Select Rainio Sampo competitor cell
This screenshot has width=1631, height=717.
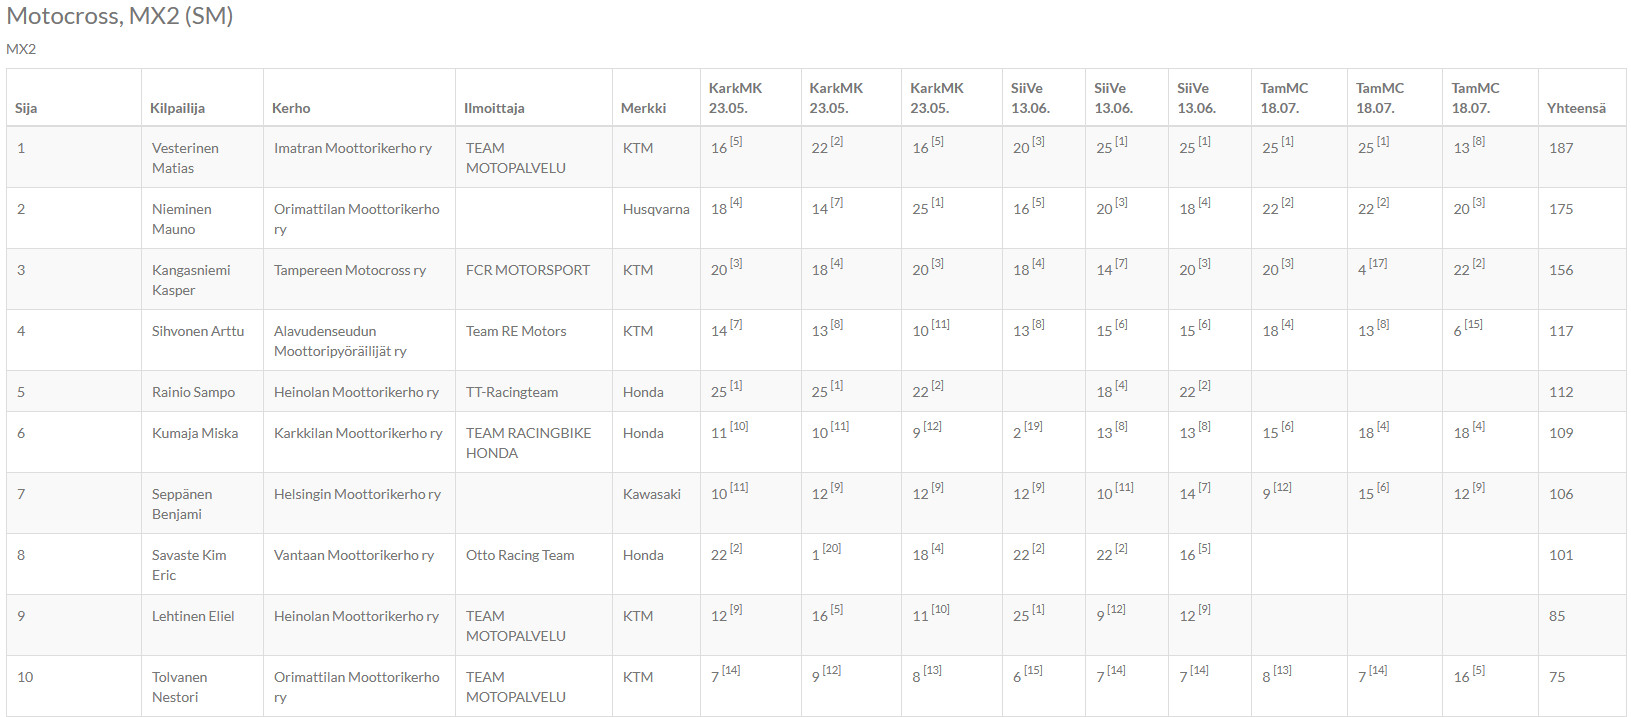[193, 392]
